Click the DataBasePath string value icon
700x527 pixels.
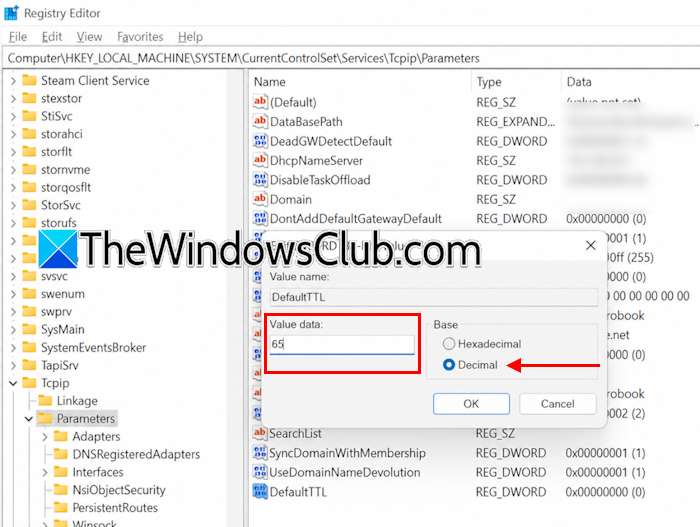pyautogui.click(x=260, y=121)
